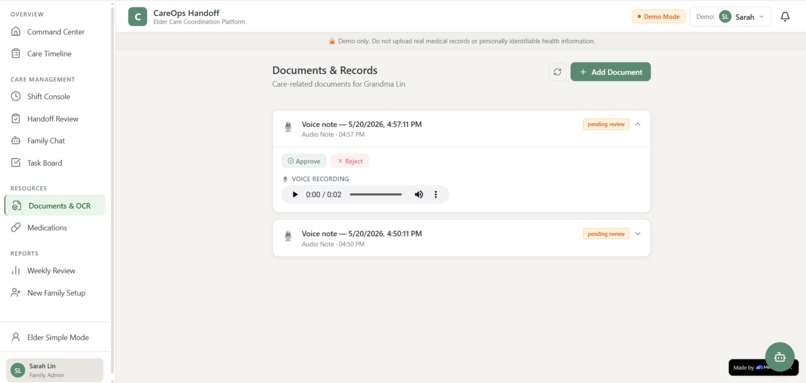This screenshot has width=806, height=383.
Task: Click pending review badge on 4:57 note
Action: [606, 124]
